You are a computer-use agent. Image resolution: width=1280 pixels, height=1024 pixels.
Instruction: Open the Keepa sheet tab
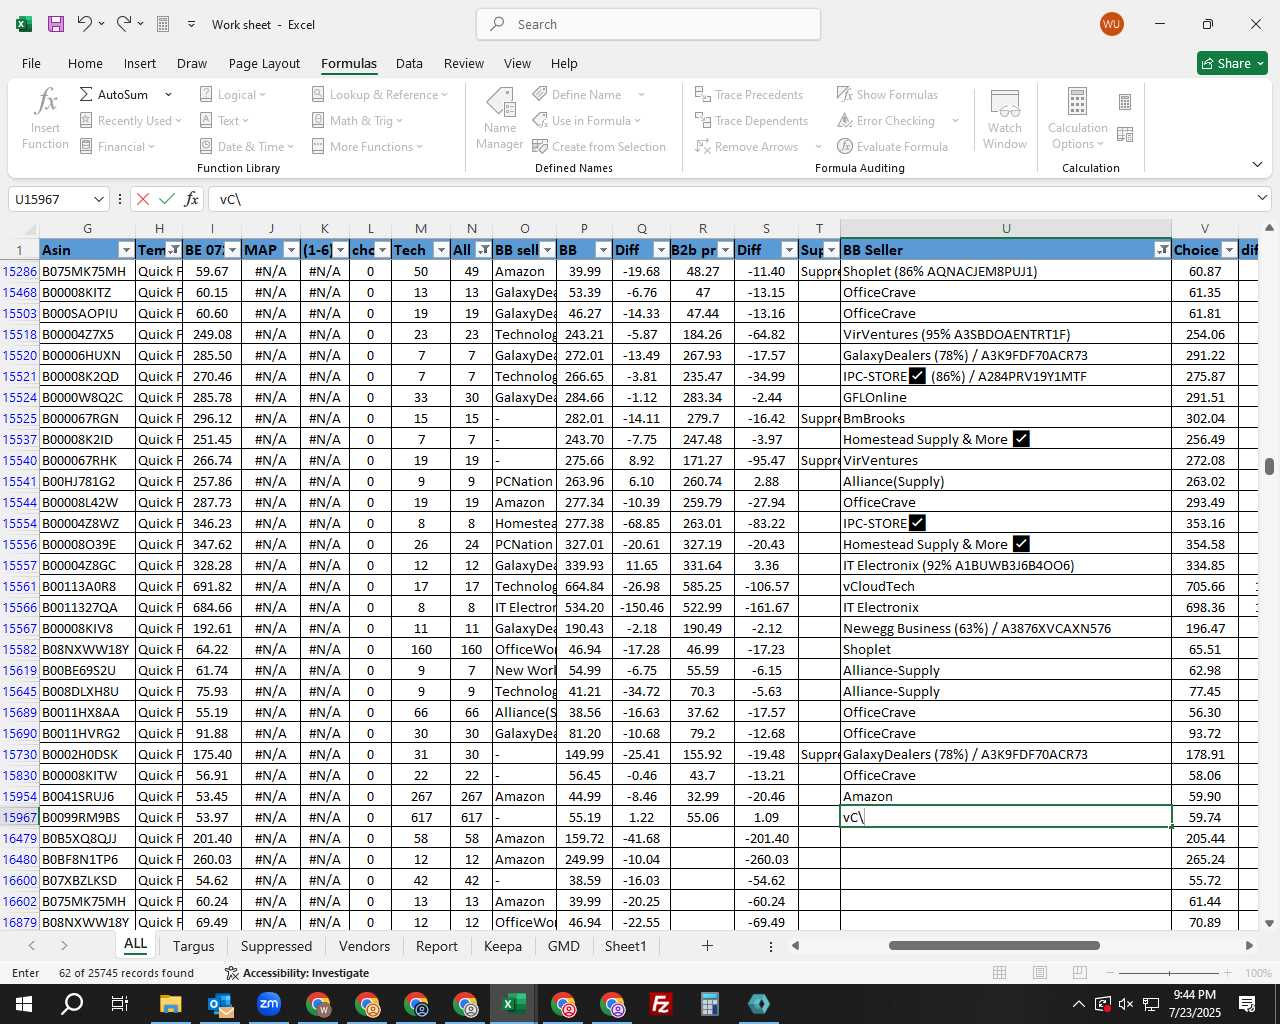tap(503, 946)
